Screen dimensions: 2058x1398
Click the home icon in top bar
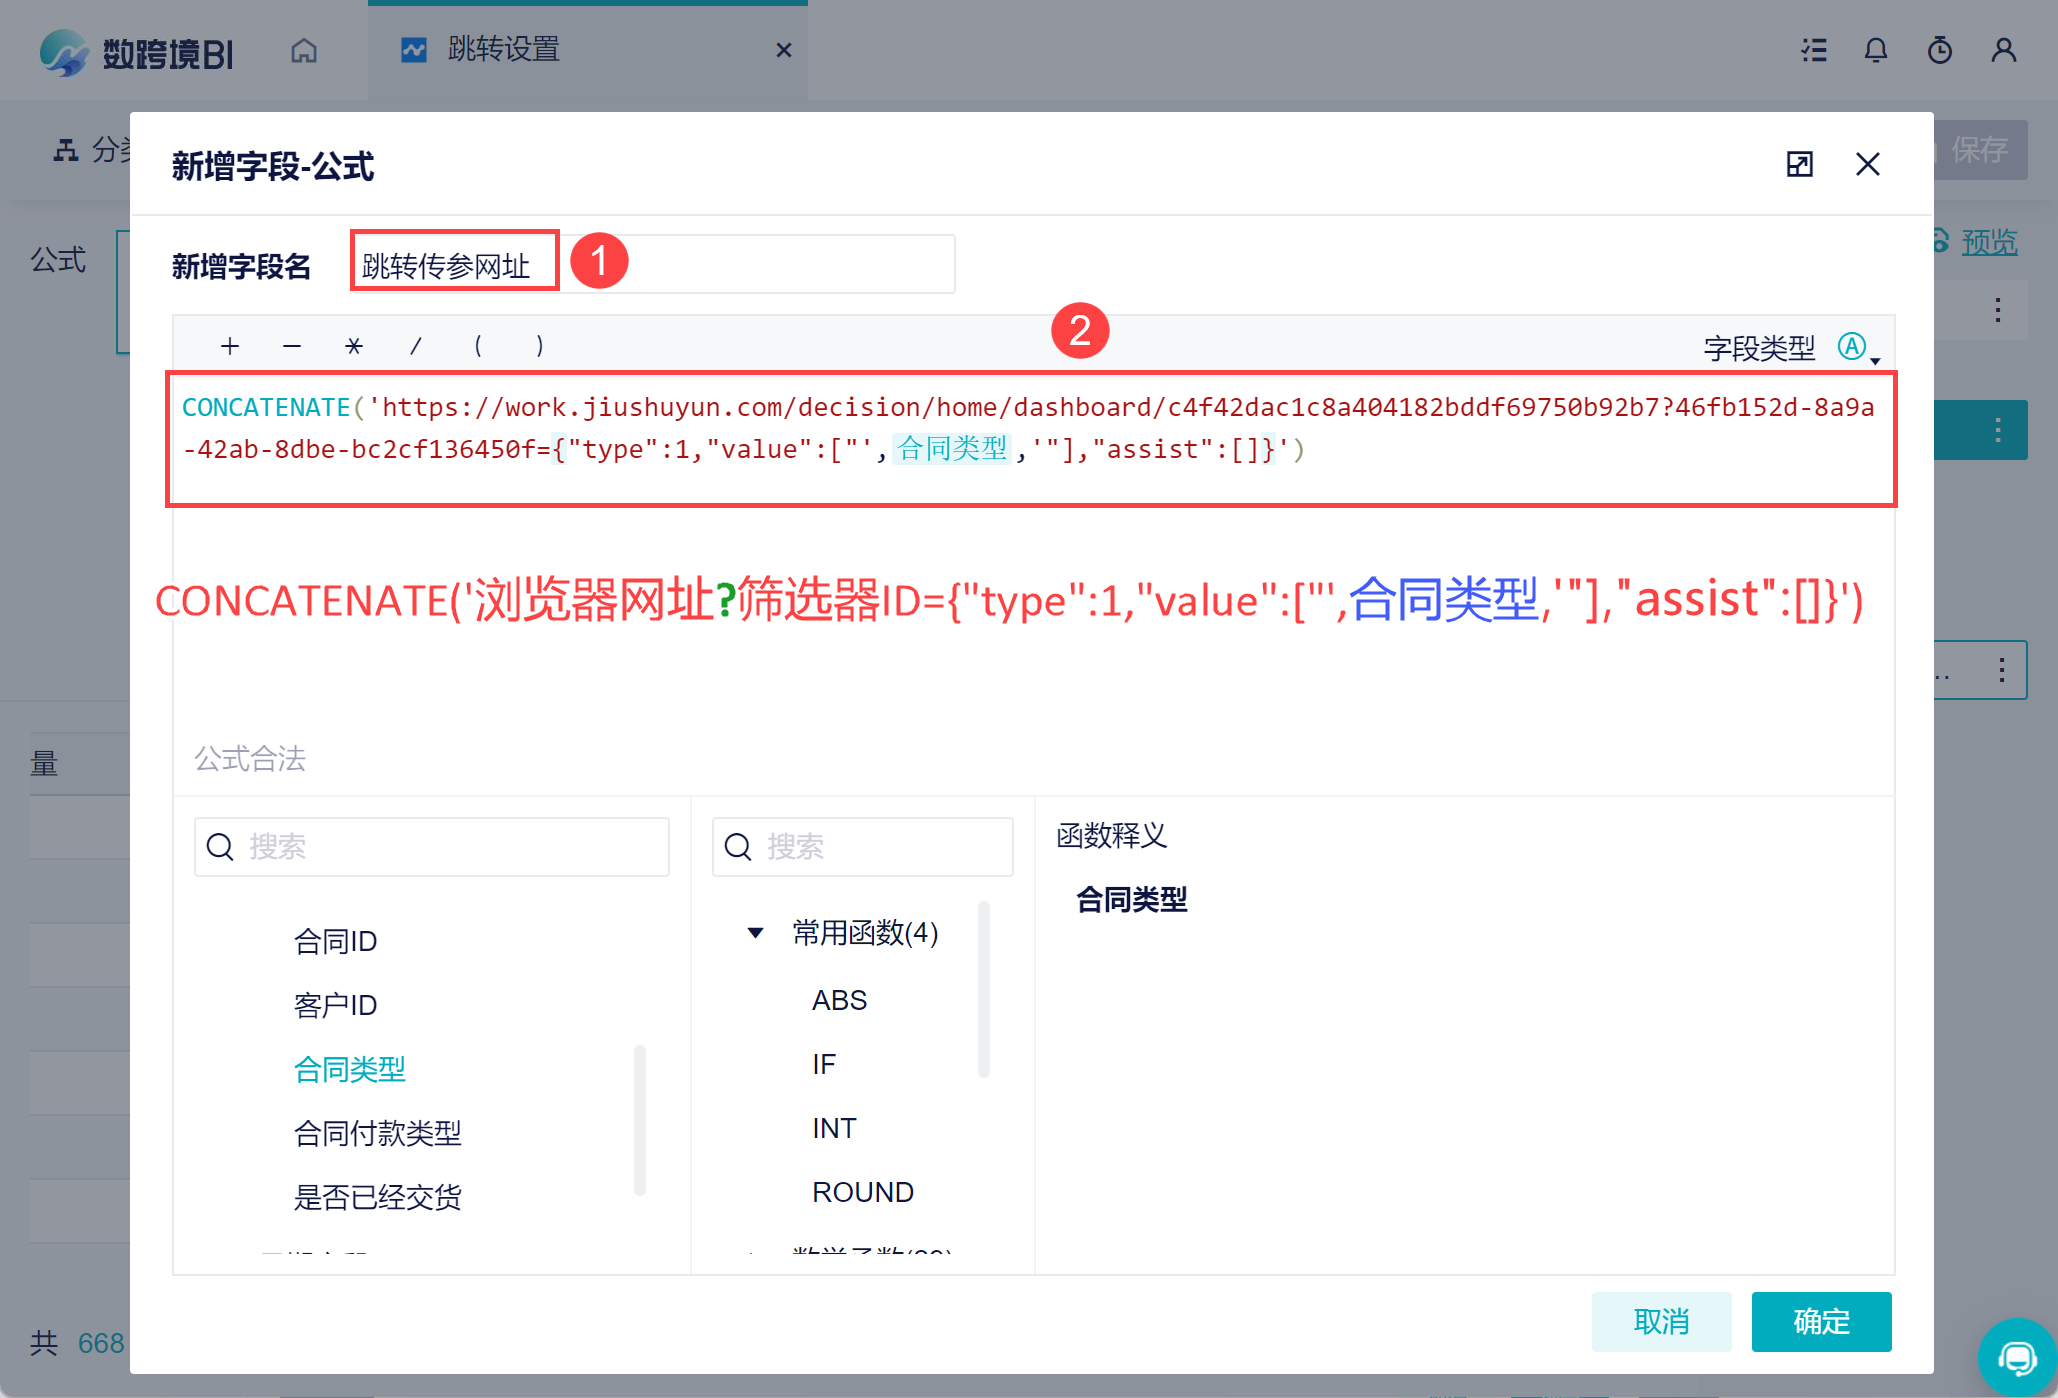[304, 50]
